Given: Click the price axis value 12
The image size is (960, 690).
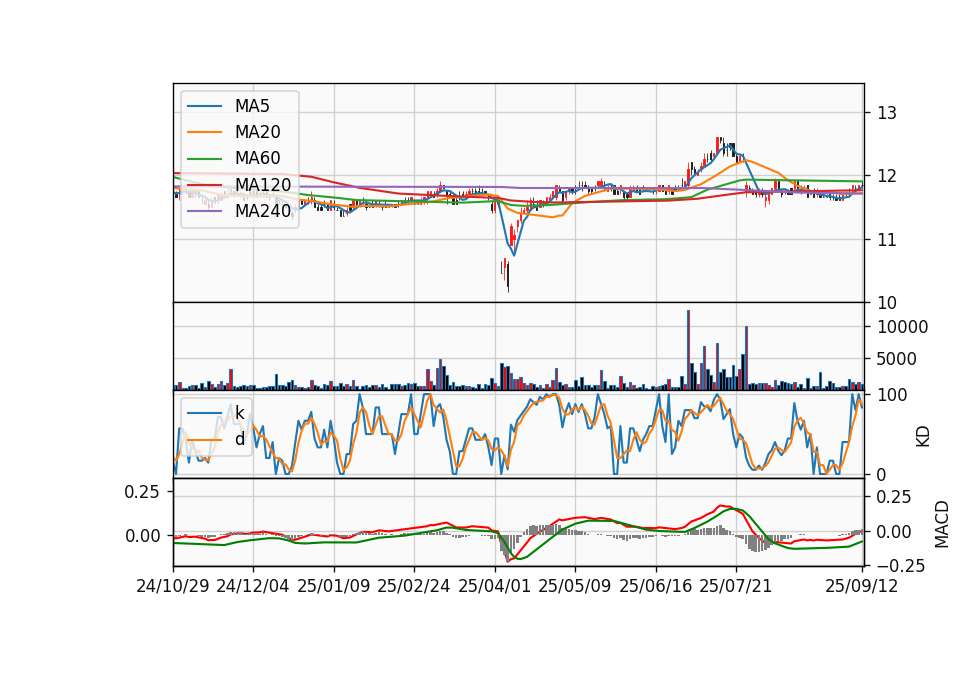Looking at the screenshot, I should point(887,176).
